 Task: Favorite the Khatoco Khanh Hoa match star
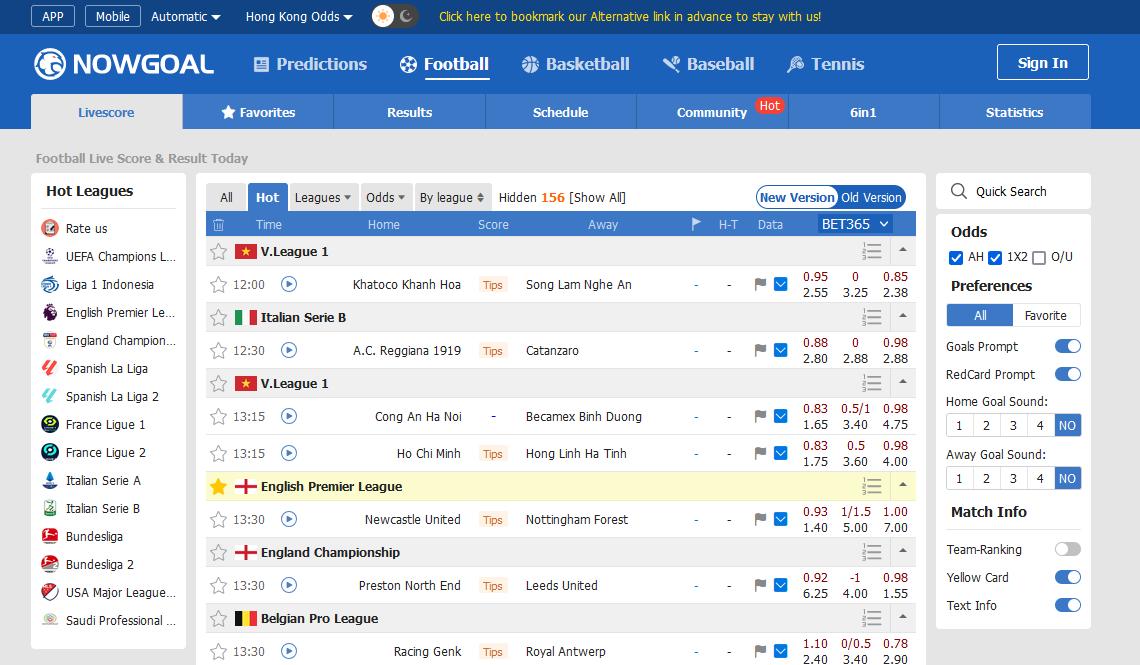coord(218,284)
